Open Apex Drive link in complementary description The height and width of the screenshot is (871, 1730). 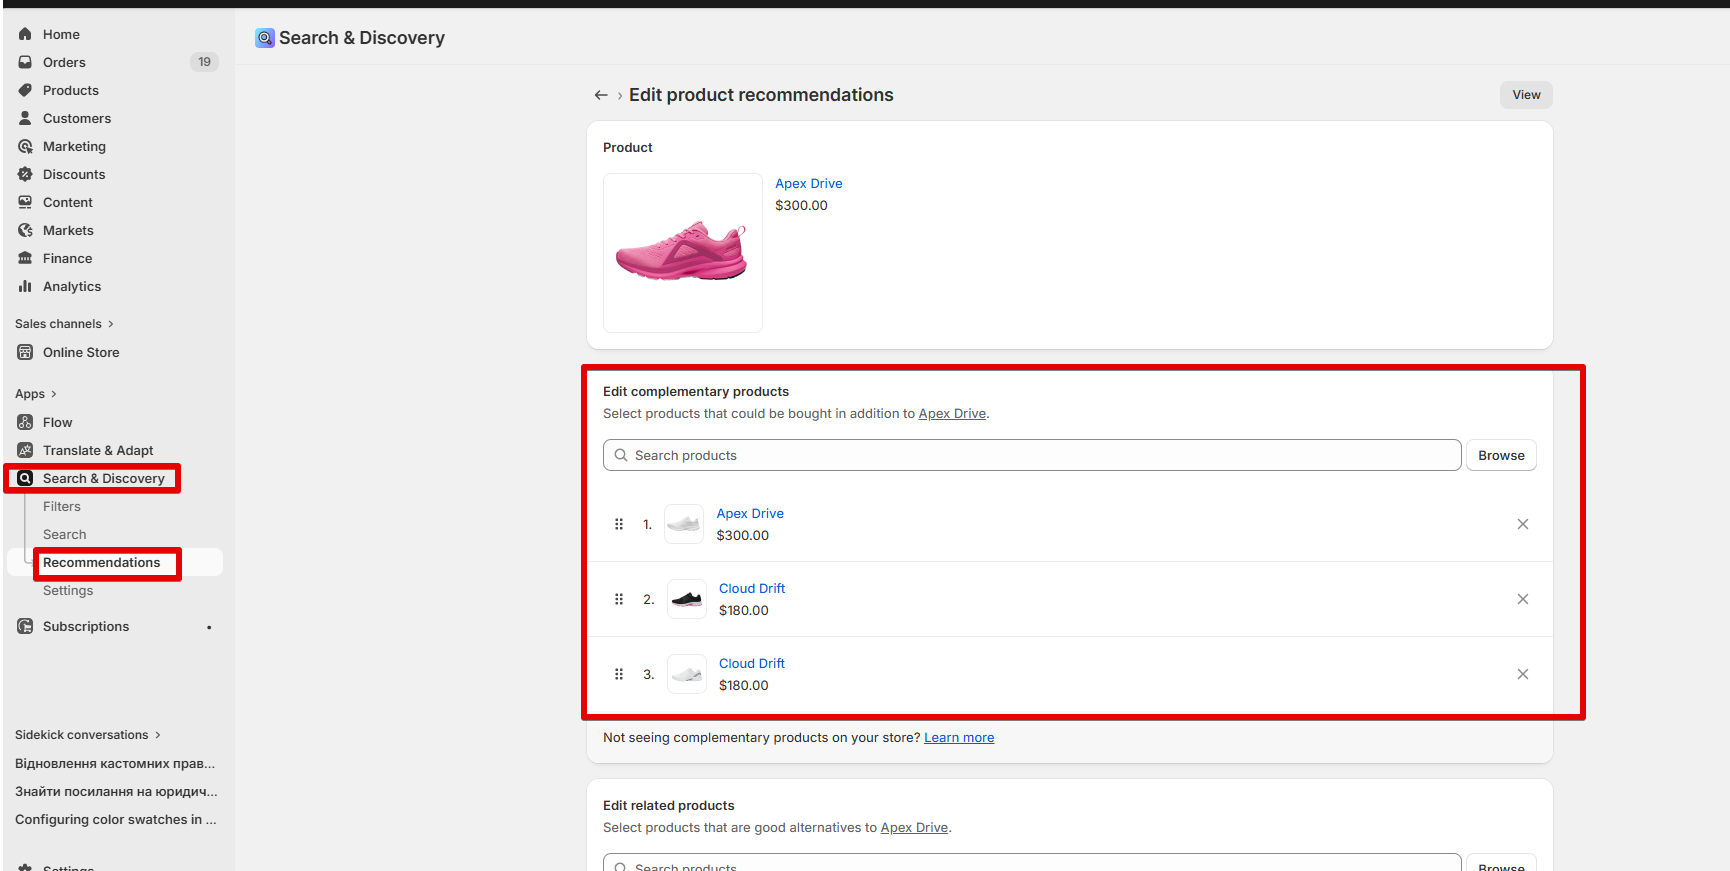click(952, 414)
